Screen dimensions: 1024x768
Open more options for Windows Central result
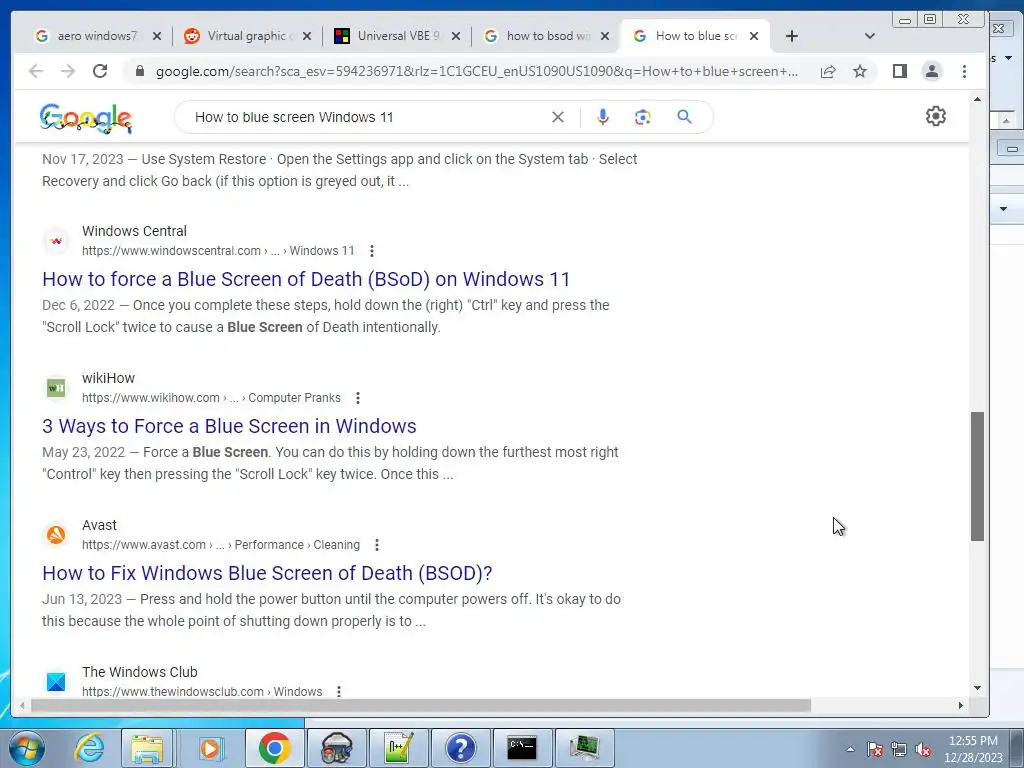372,251
